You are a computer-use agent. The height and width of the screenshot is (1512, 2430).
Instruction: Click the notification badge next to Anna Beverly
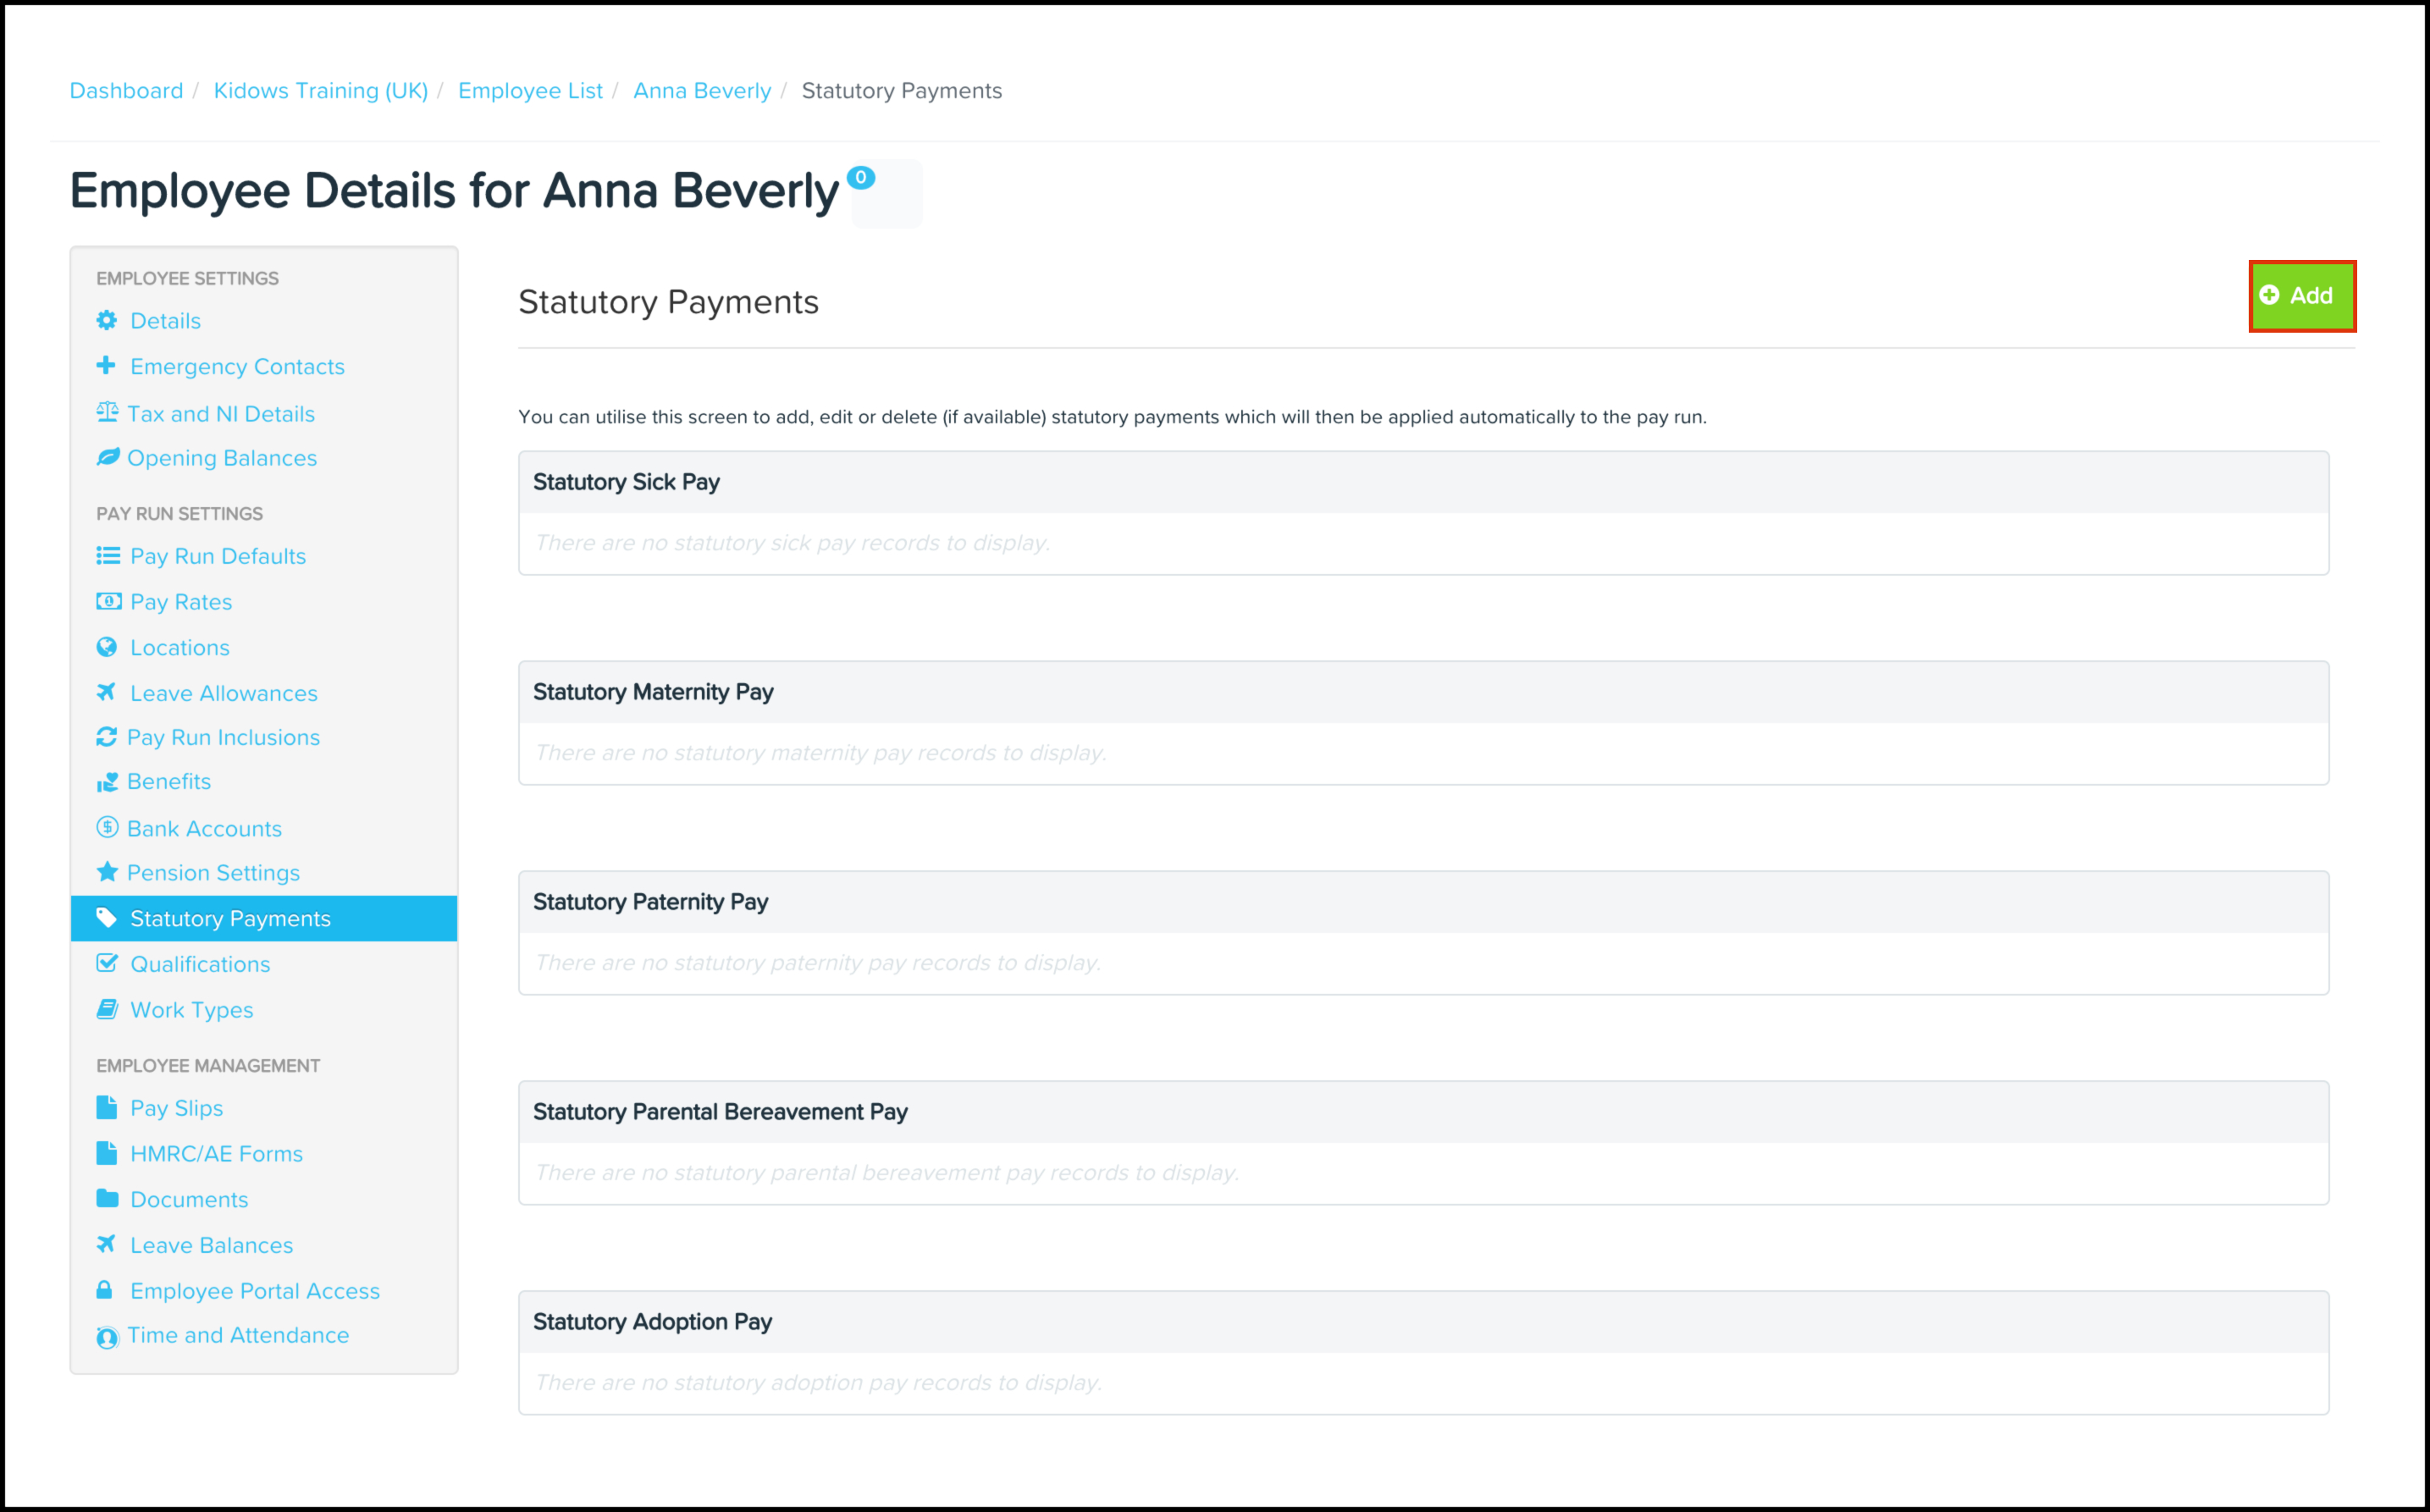point(860,178)
